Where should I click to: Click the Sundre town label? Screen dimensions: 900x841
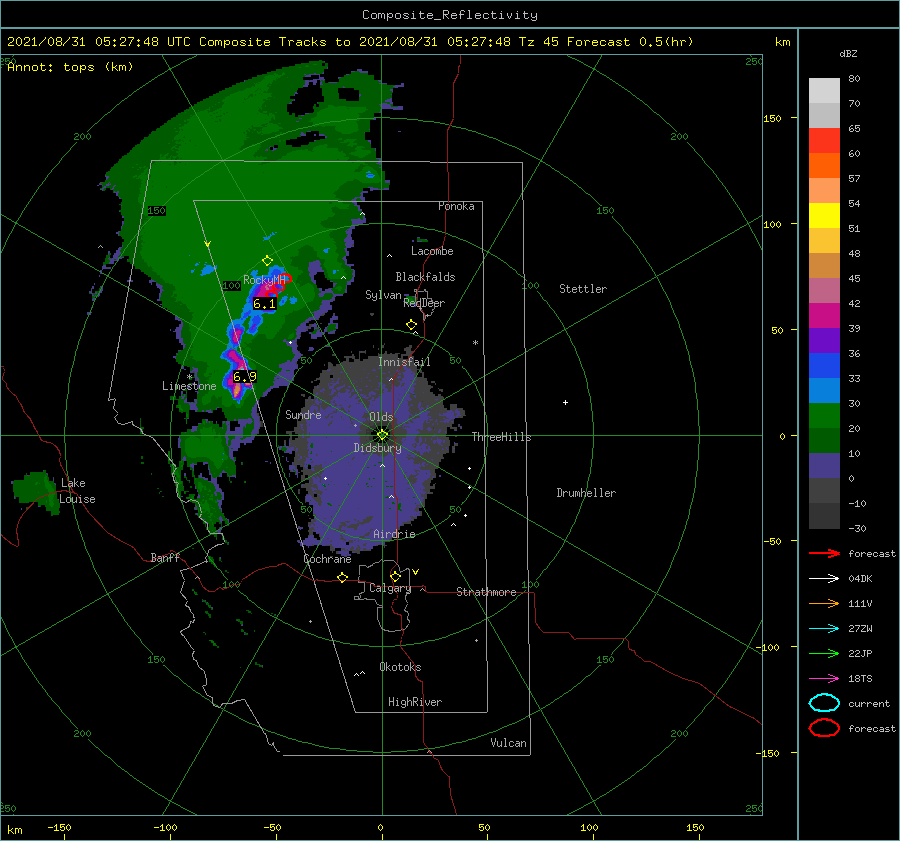click(303, 414)
